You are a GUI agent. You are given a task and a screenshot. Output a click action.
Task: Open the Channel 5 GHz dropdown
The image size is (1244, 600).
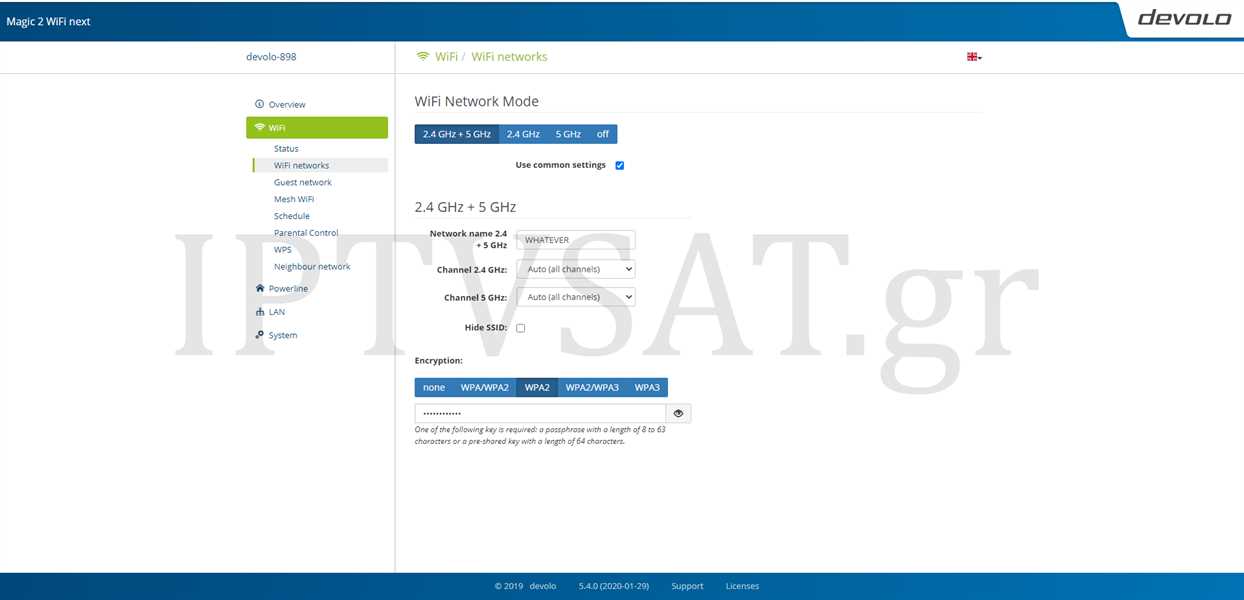pyautogui.click(x=575, y=297)
